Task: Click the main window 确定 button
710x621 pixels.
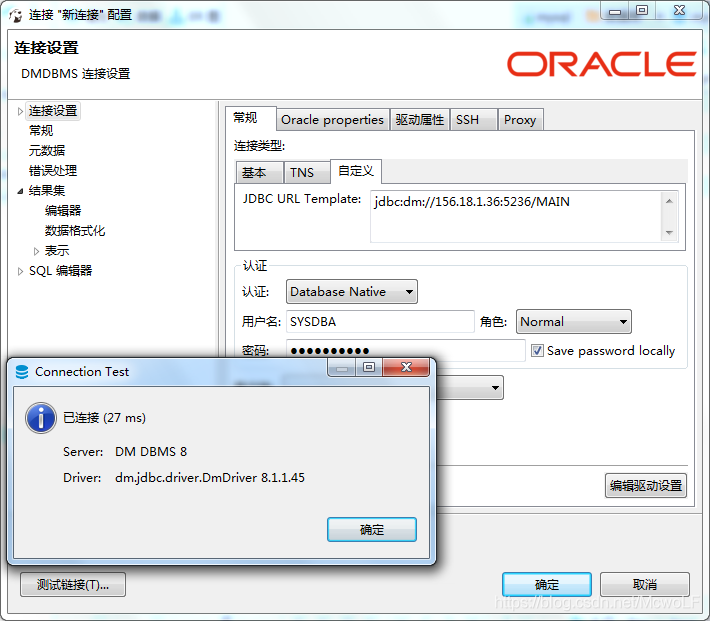Action: pos(547,585)
